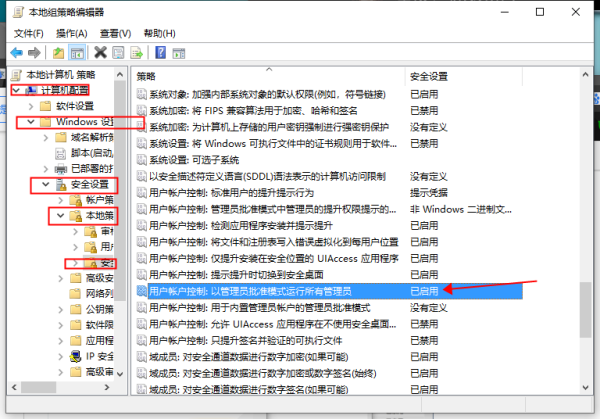This screenshot has width=600, height=419.
Task: Click the Properties toolbar icon
Action: tap(118, 52)
